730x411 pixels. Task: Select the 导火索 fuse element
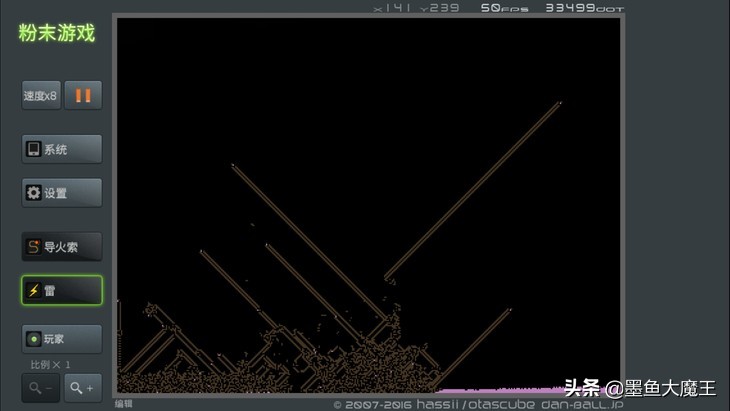62,247
